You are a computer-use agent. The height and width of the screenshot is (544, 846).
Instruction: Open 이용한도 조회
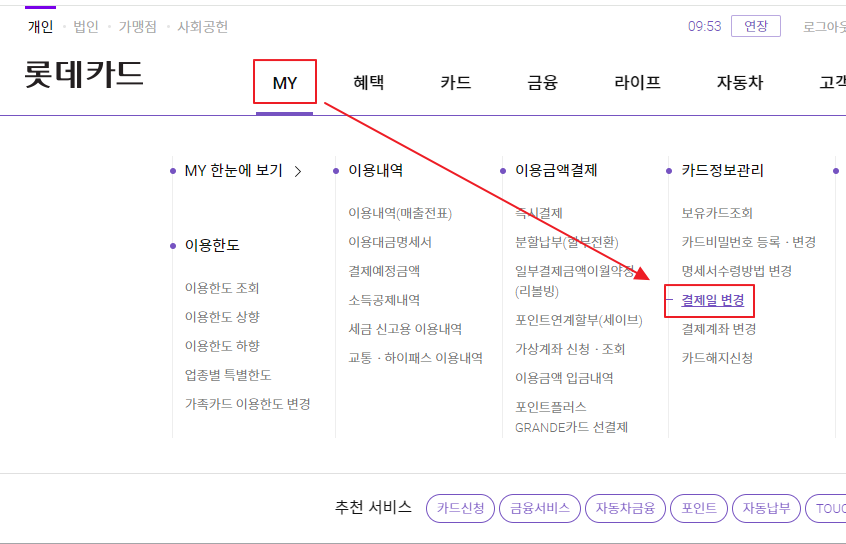click(x=222, y=288)
